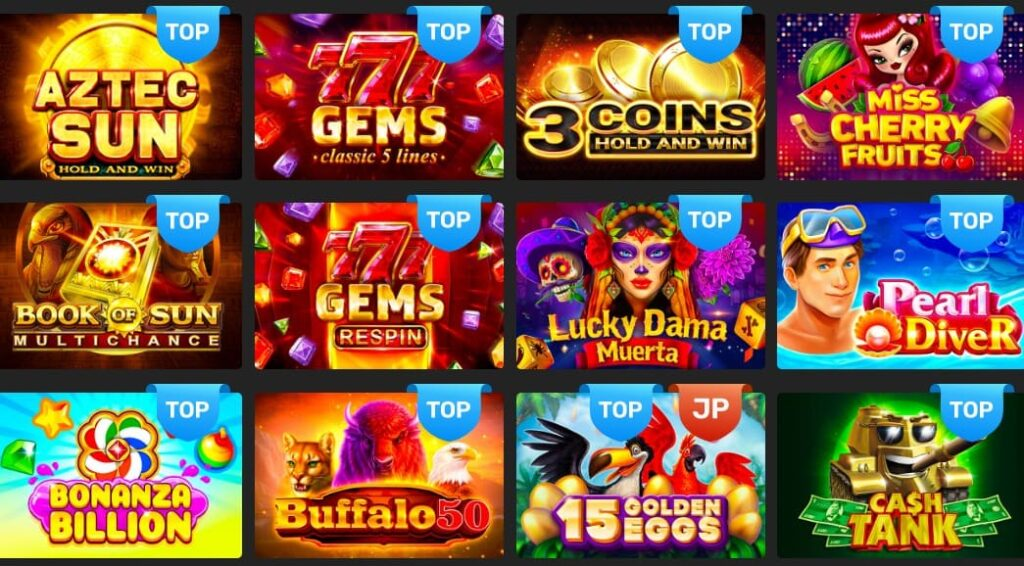The width and height of the screenshot is (1024, 566).
Task: Launch 777 Gems classic 5 lines slot
Action: click(379, 97)
